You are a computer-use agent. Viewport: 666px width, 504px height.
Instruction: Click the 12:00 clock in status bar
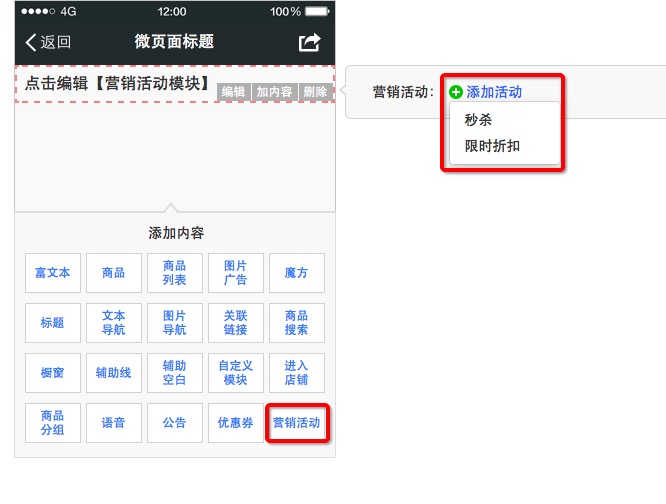(172, 11)
